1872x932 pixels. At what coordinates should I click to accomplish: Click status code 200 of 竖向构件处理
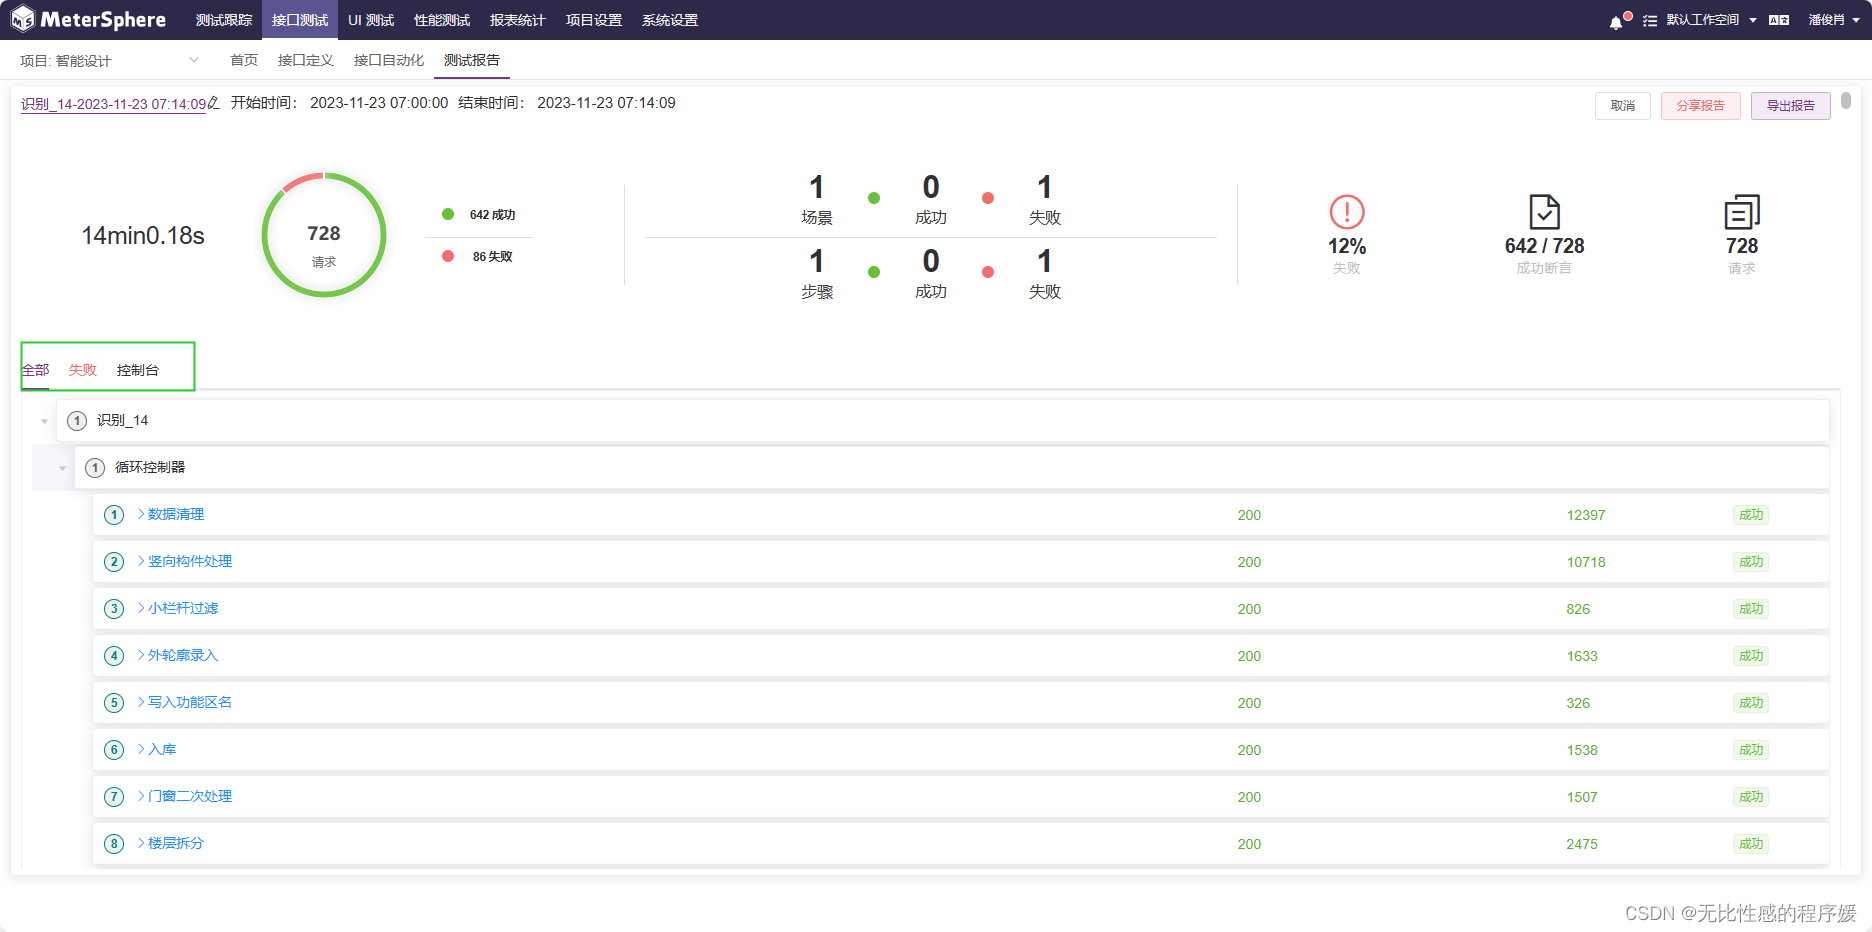click(1249, 562)
